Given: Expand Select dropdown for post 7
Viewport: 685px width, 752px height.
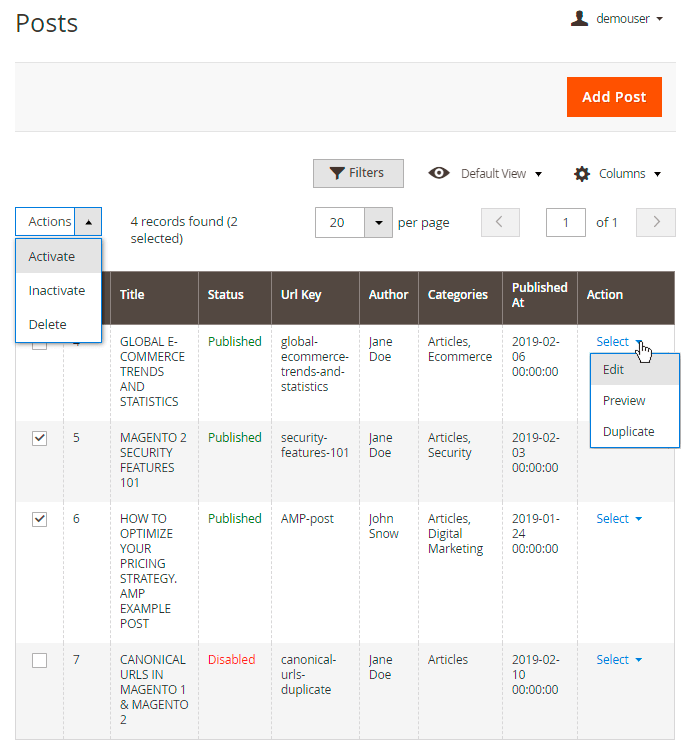Looking at the screenshot, I should point(619,660).
